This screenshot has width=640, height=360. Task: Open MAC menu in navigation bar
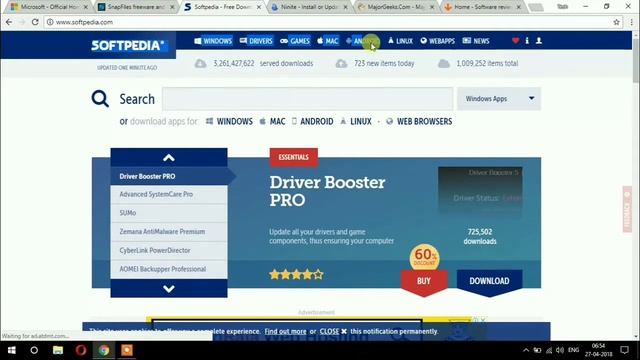pos(328,41)
